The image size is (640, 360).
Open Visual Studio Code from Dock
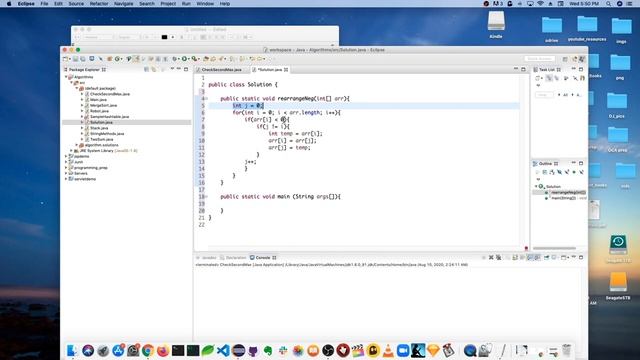(223, 351)
